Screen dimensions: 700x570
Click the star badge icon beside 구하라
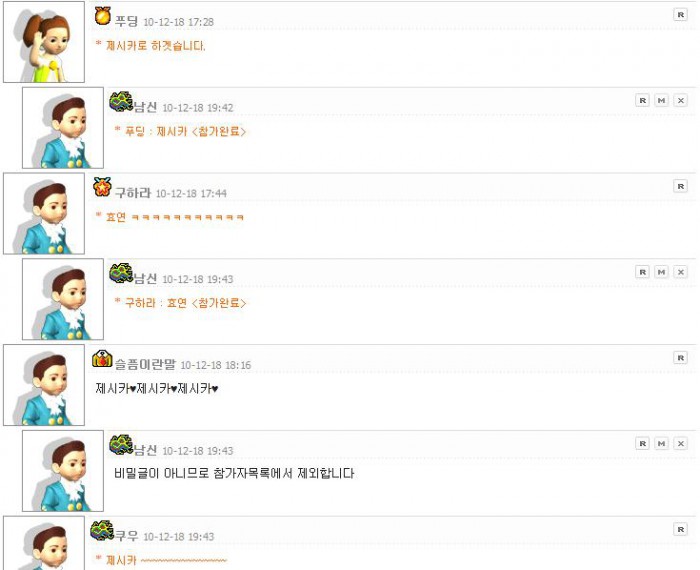102,187
